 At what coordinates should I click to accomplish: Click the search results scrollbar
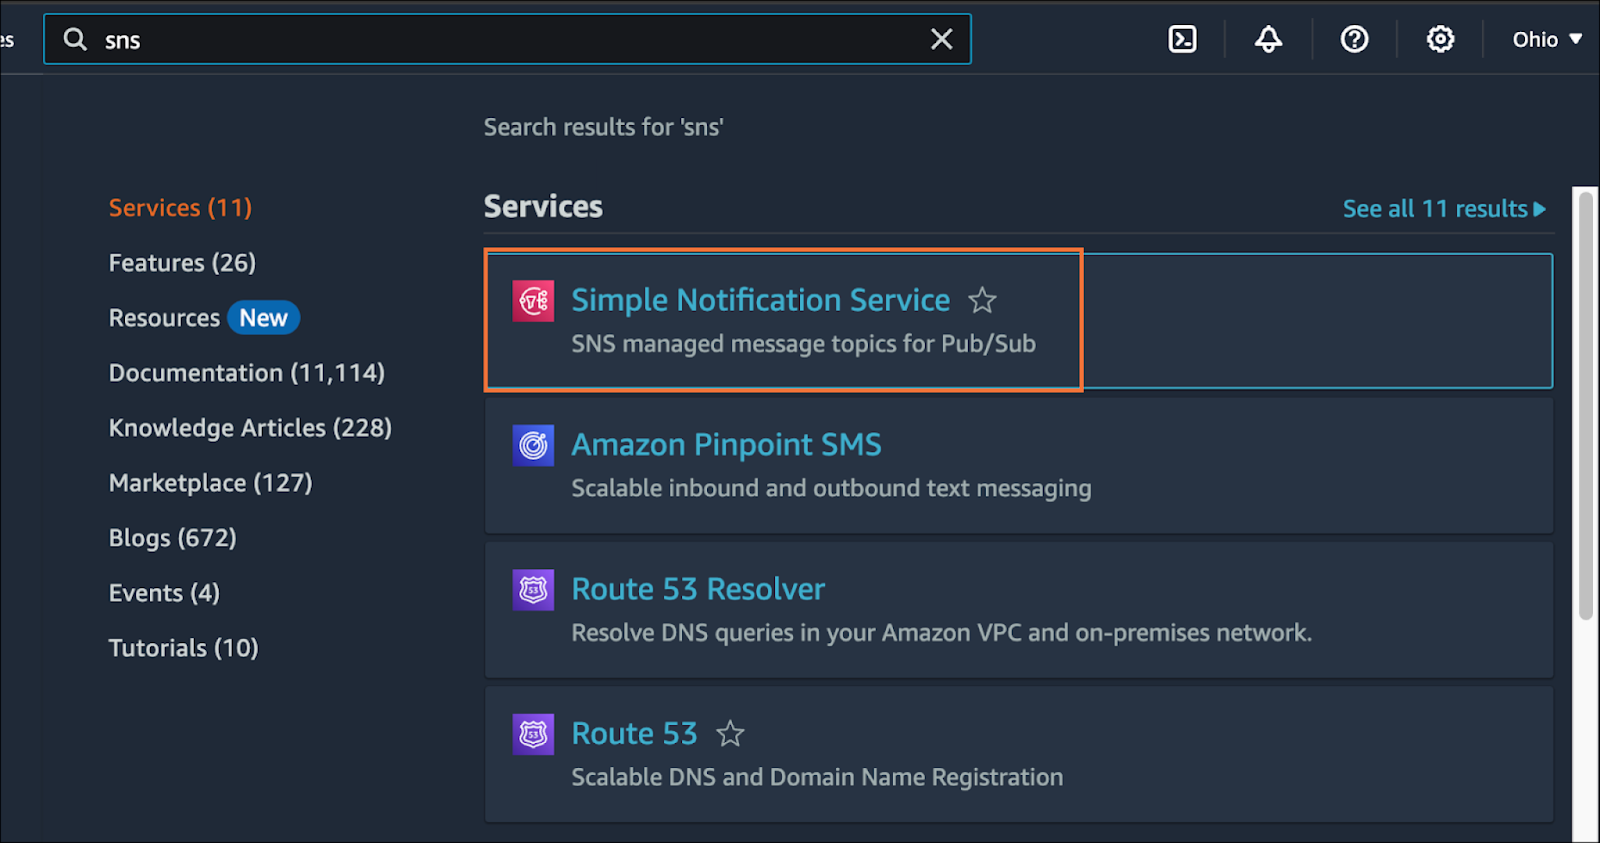pos(1585,405)
